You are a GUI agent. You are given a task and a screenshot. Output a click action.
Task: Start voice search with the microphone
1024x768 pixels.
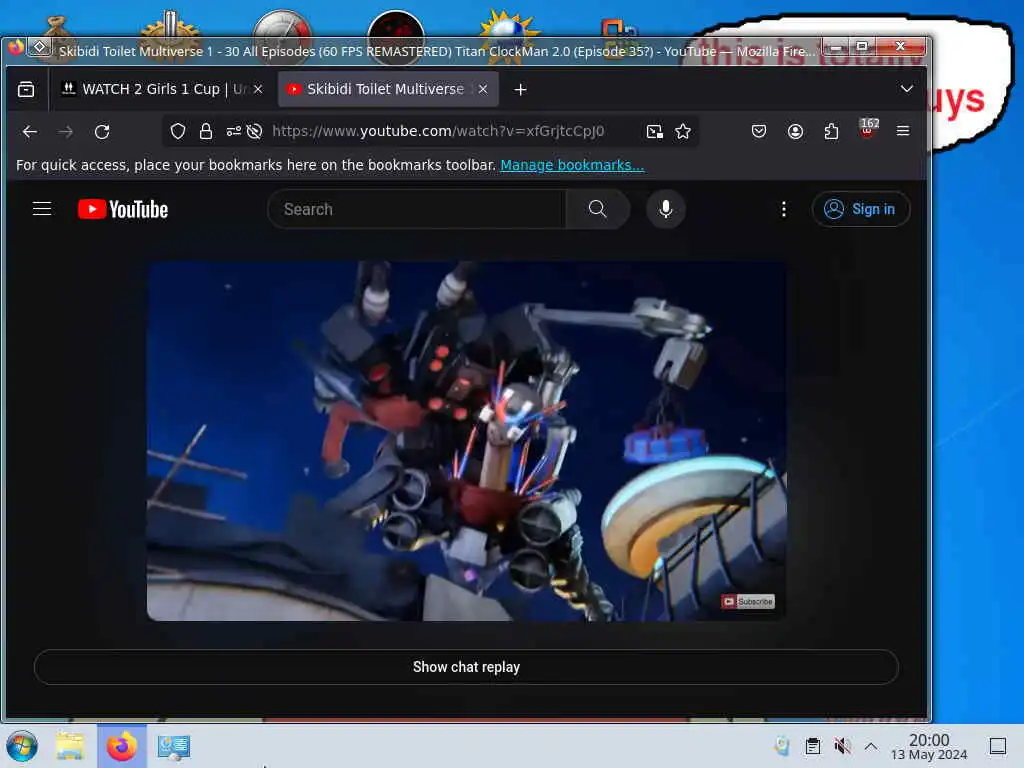point(665,209)
